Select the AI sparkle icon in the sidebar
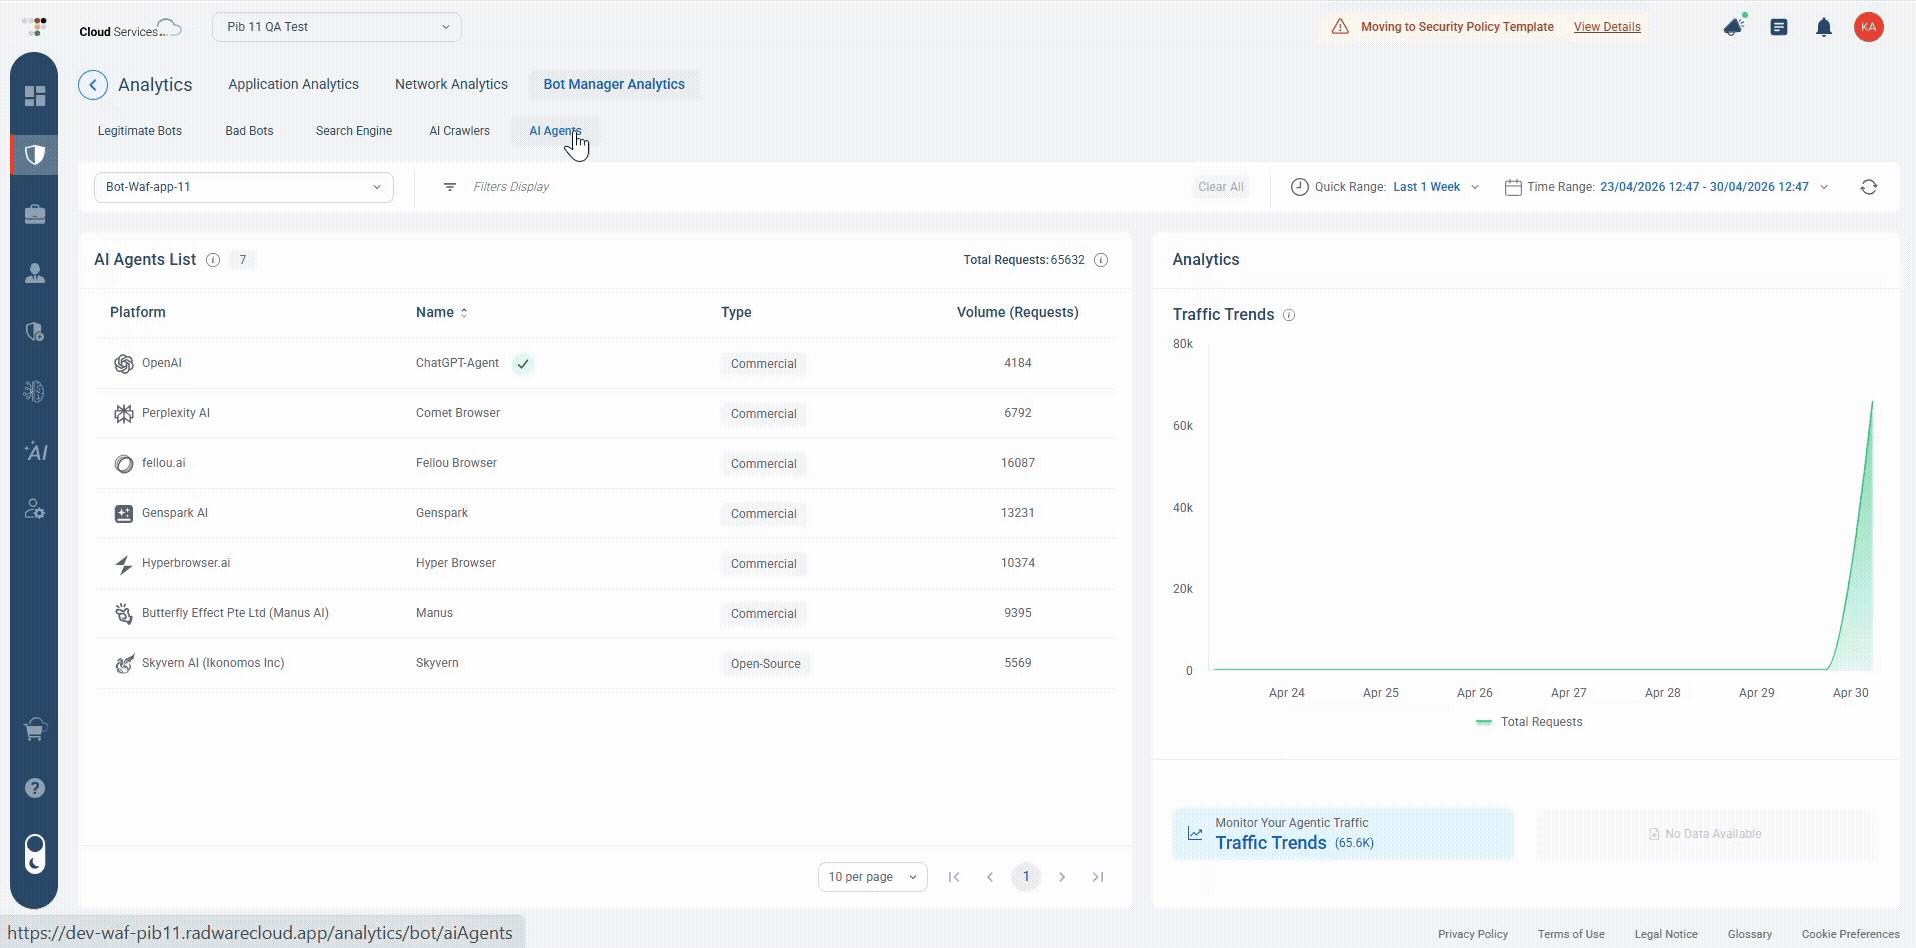Screen dimensions: 1916x948 [35, 451]
